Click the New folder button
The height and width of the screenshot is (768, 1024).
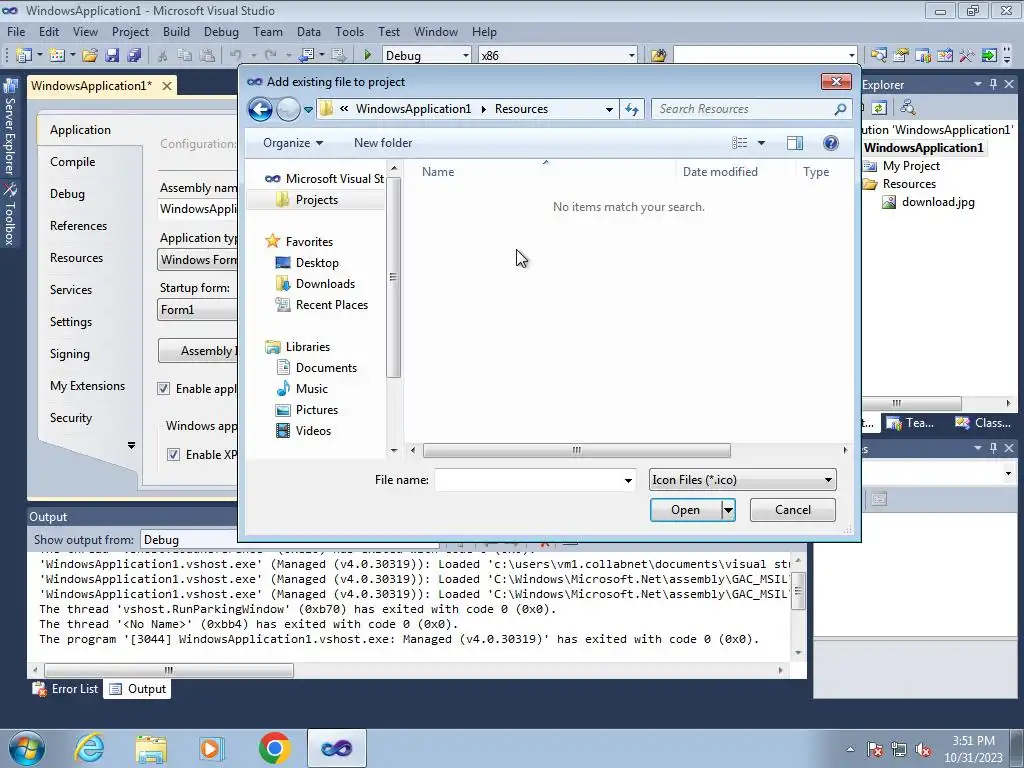click(x=383, y=143)
